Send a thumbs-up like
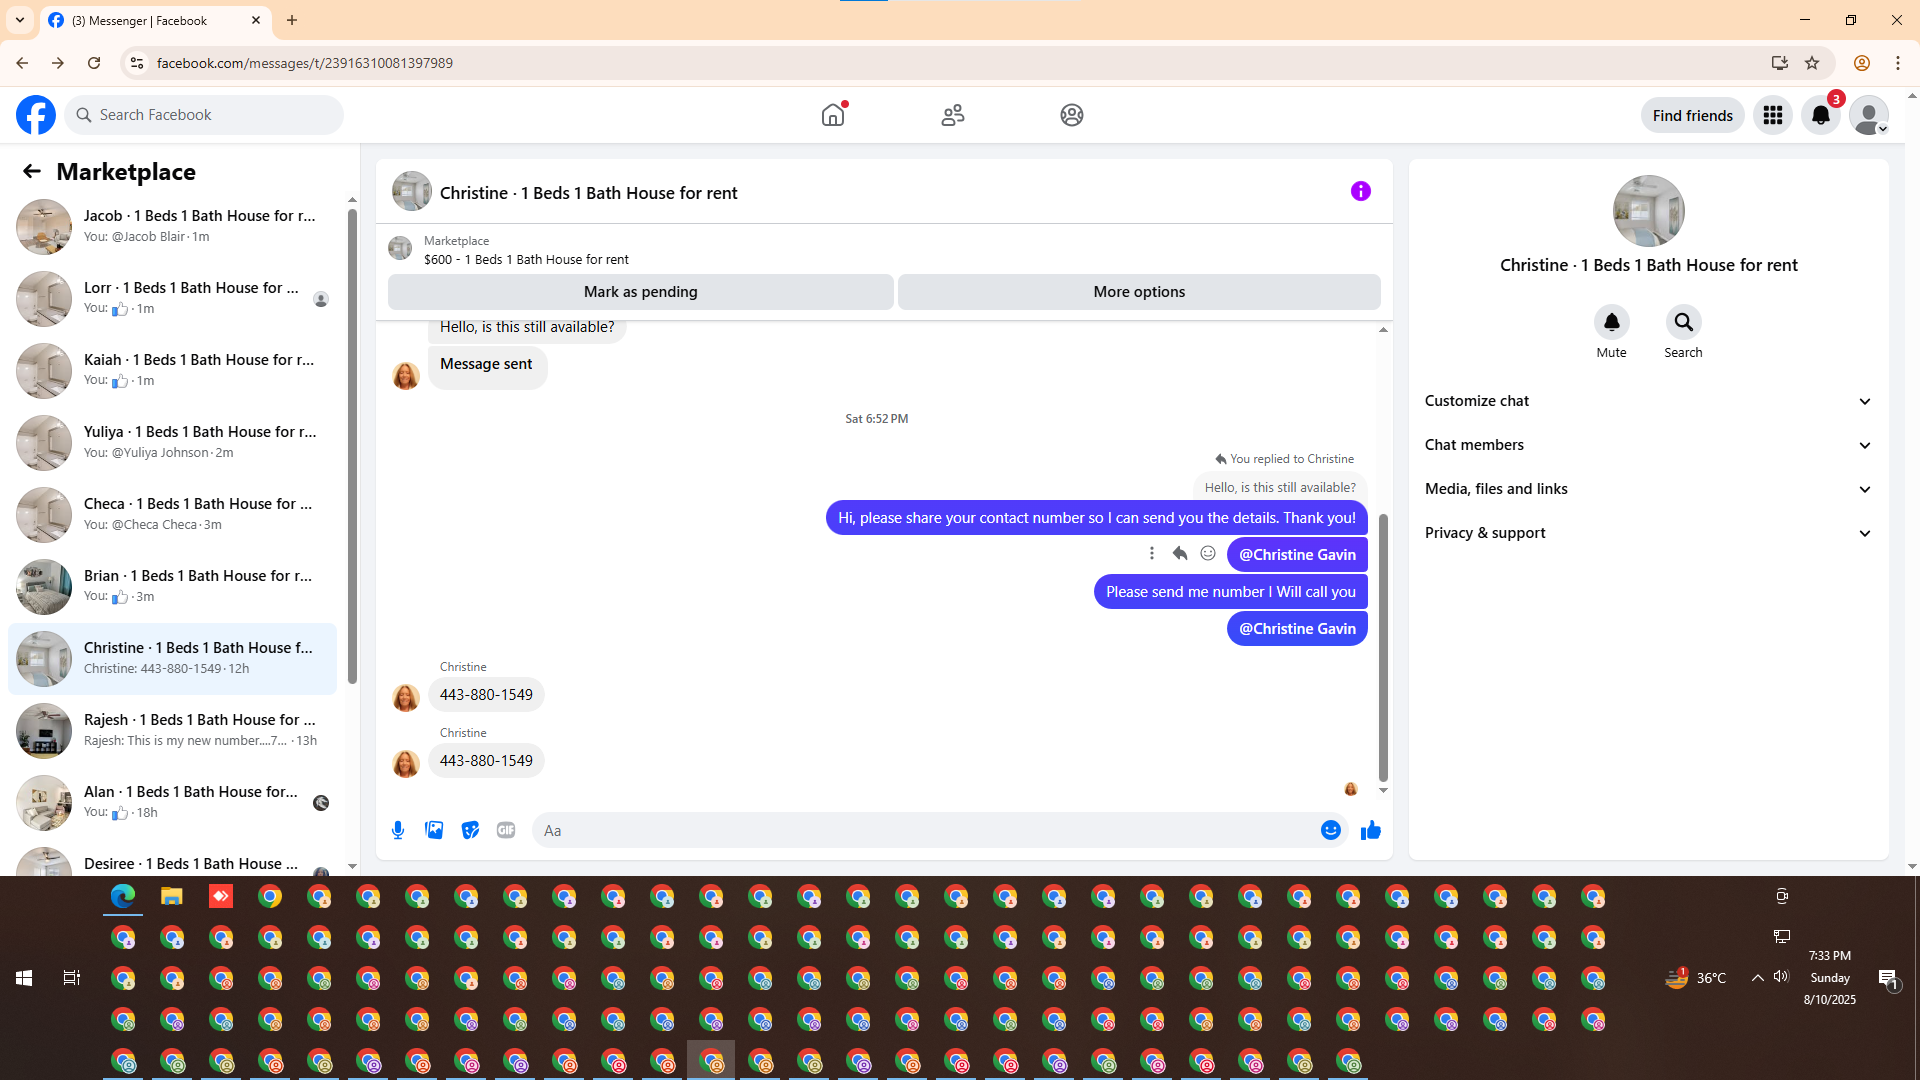Viewport: 1920px width, 1080px height. coord(1370,830)
